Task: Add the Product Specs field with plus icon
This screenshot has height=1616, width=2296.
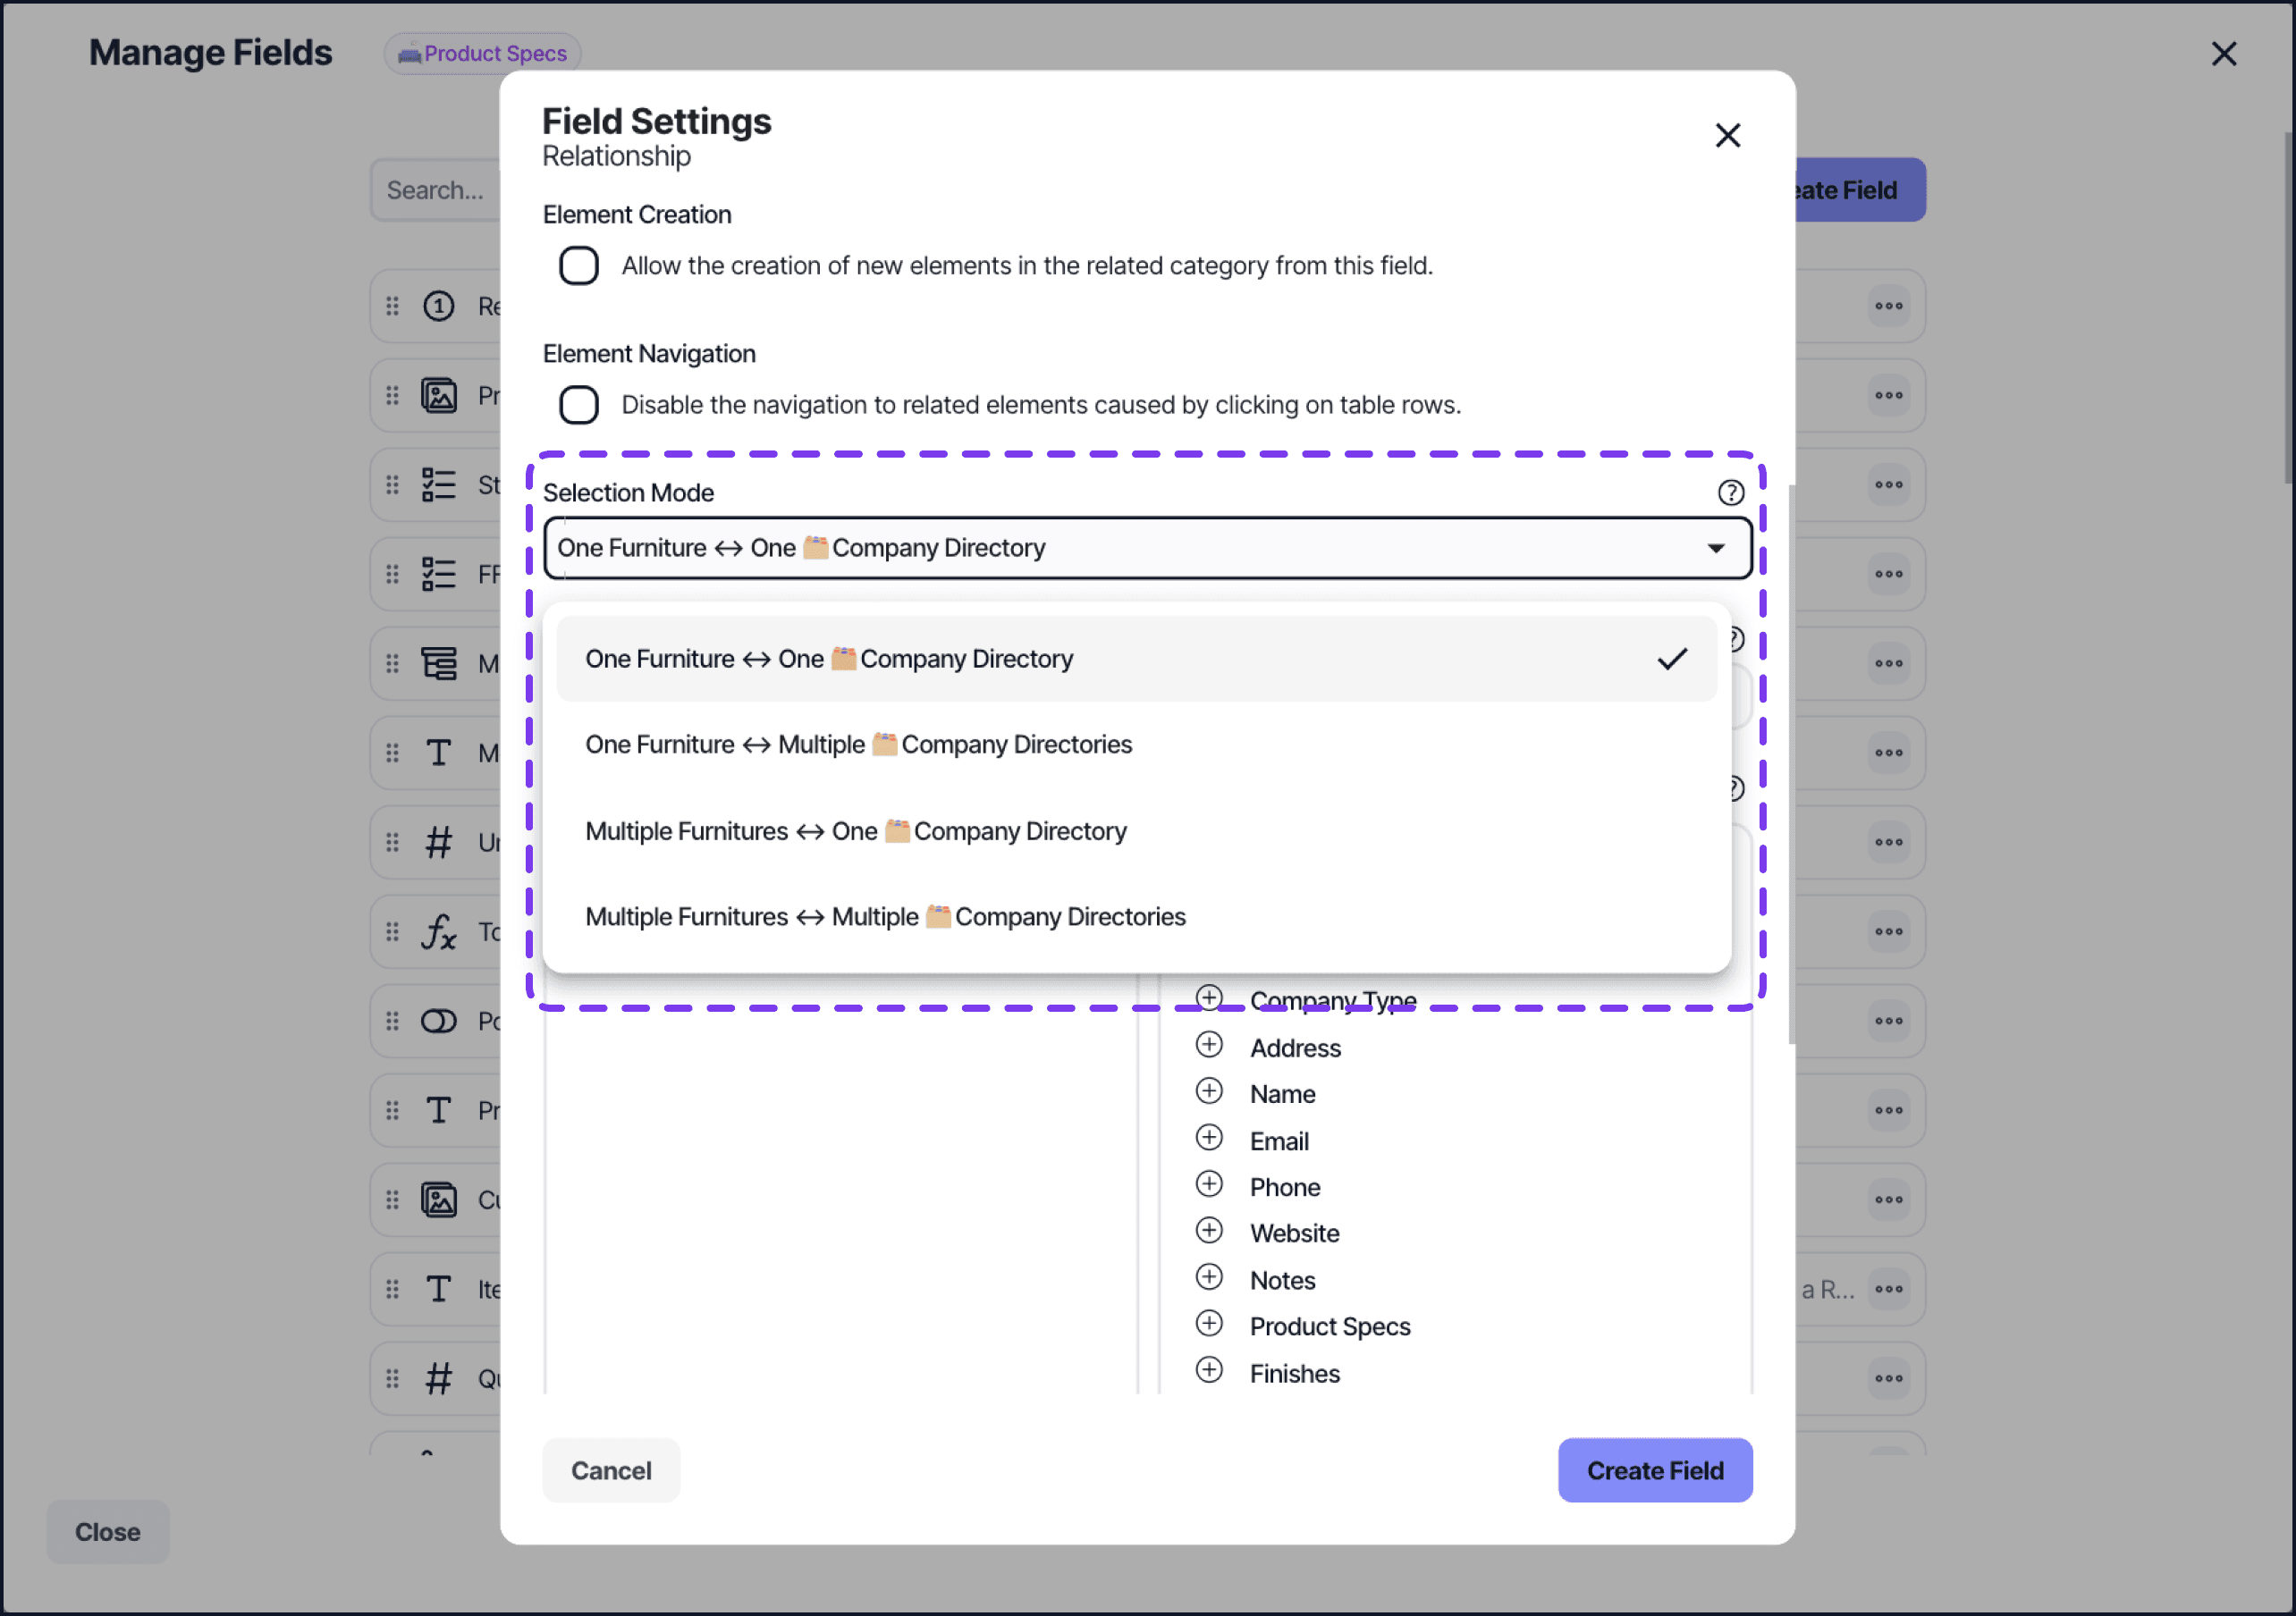Action: (x=1209, y=1324)
